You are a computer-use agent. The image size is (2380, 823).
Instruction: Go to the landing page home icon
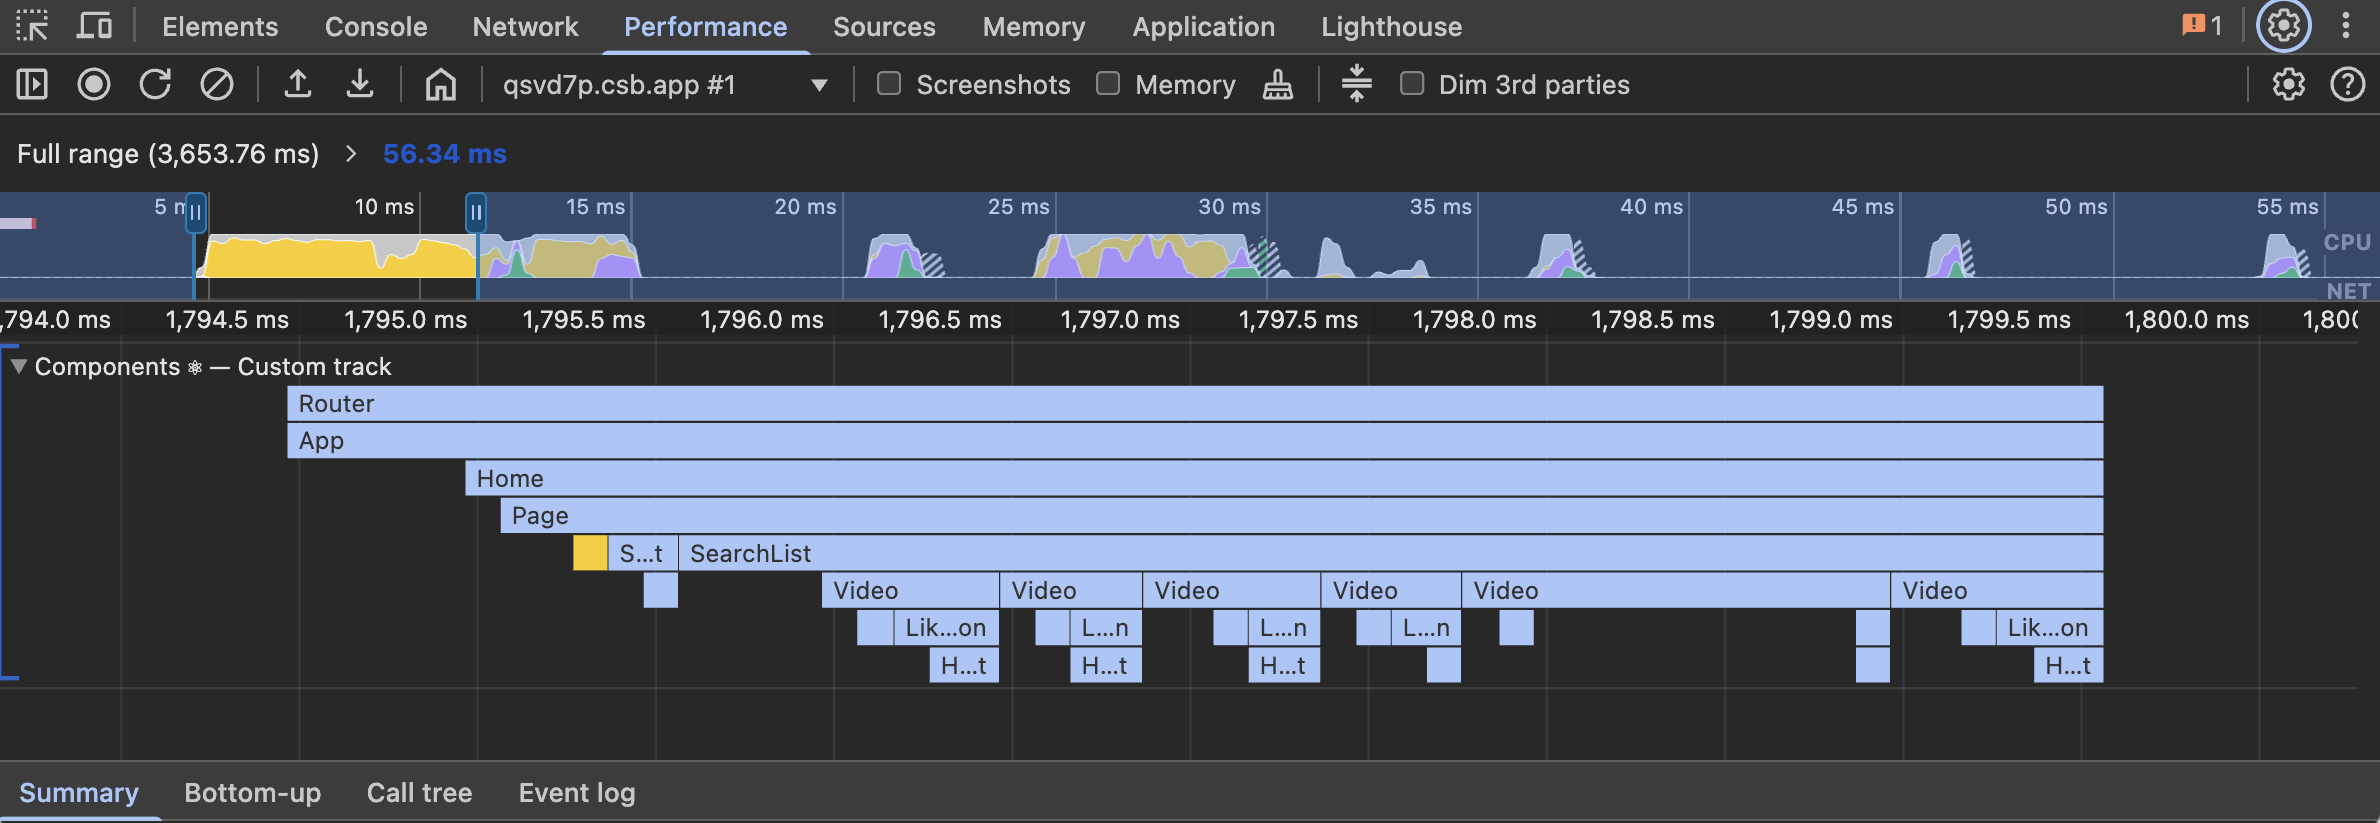coord(440,84)
